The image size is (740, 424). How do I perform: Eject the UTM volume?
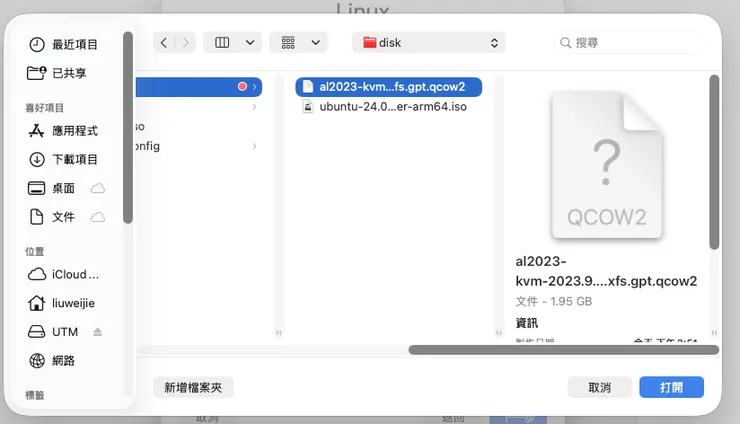97,332
